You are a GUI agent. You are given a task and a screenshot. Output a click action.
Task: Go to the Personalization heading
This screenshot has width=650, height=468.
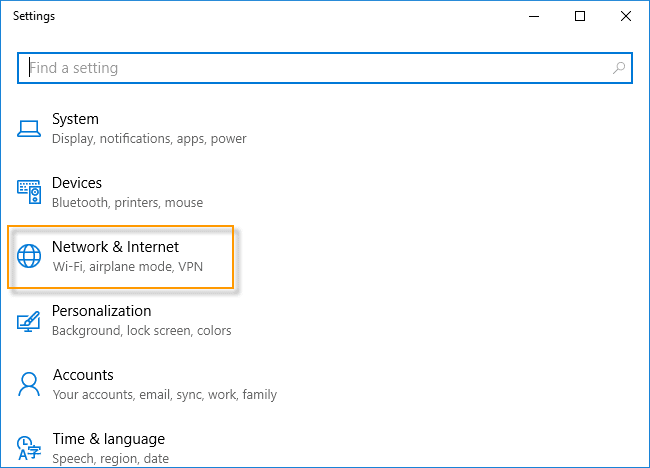coord(101,311)
